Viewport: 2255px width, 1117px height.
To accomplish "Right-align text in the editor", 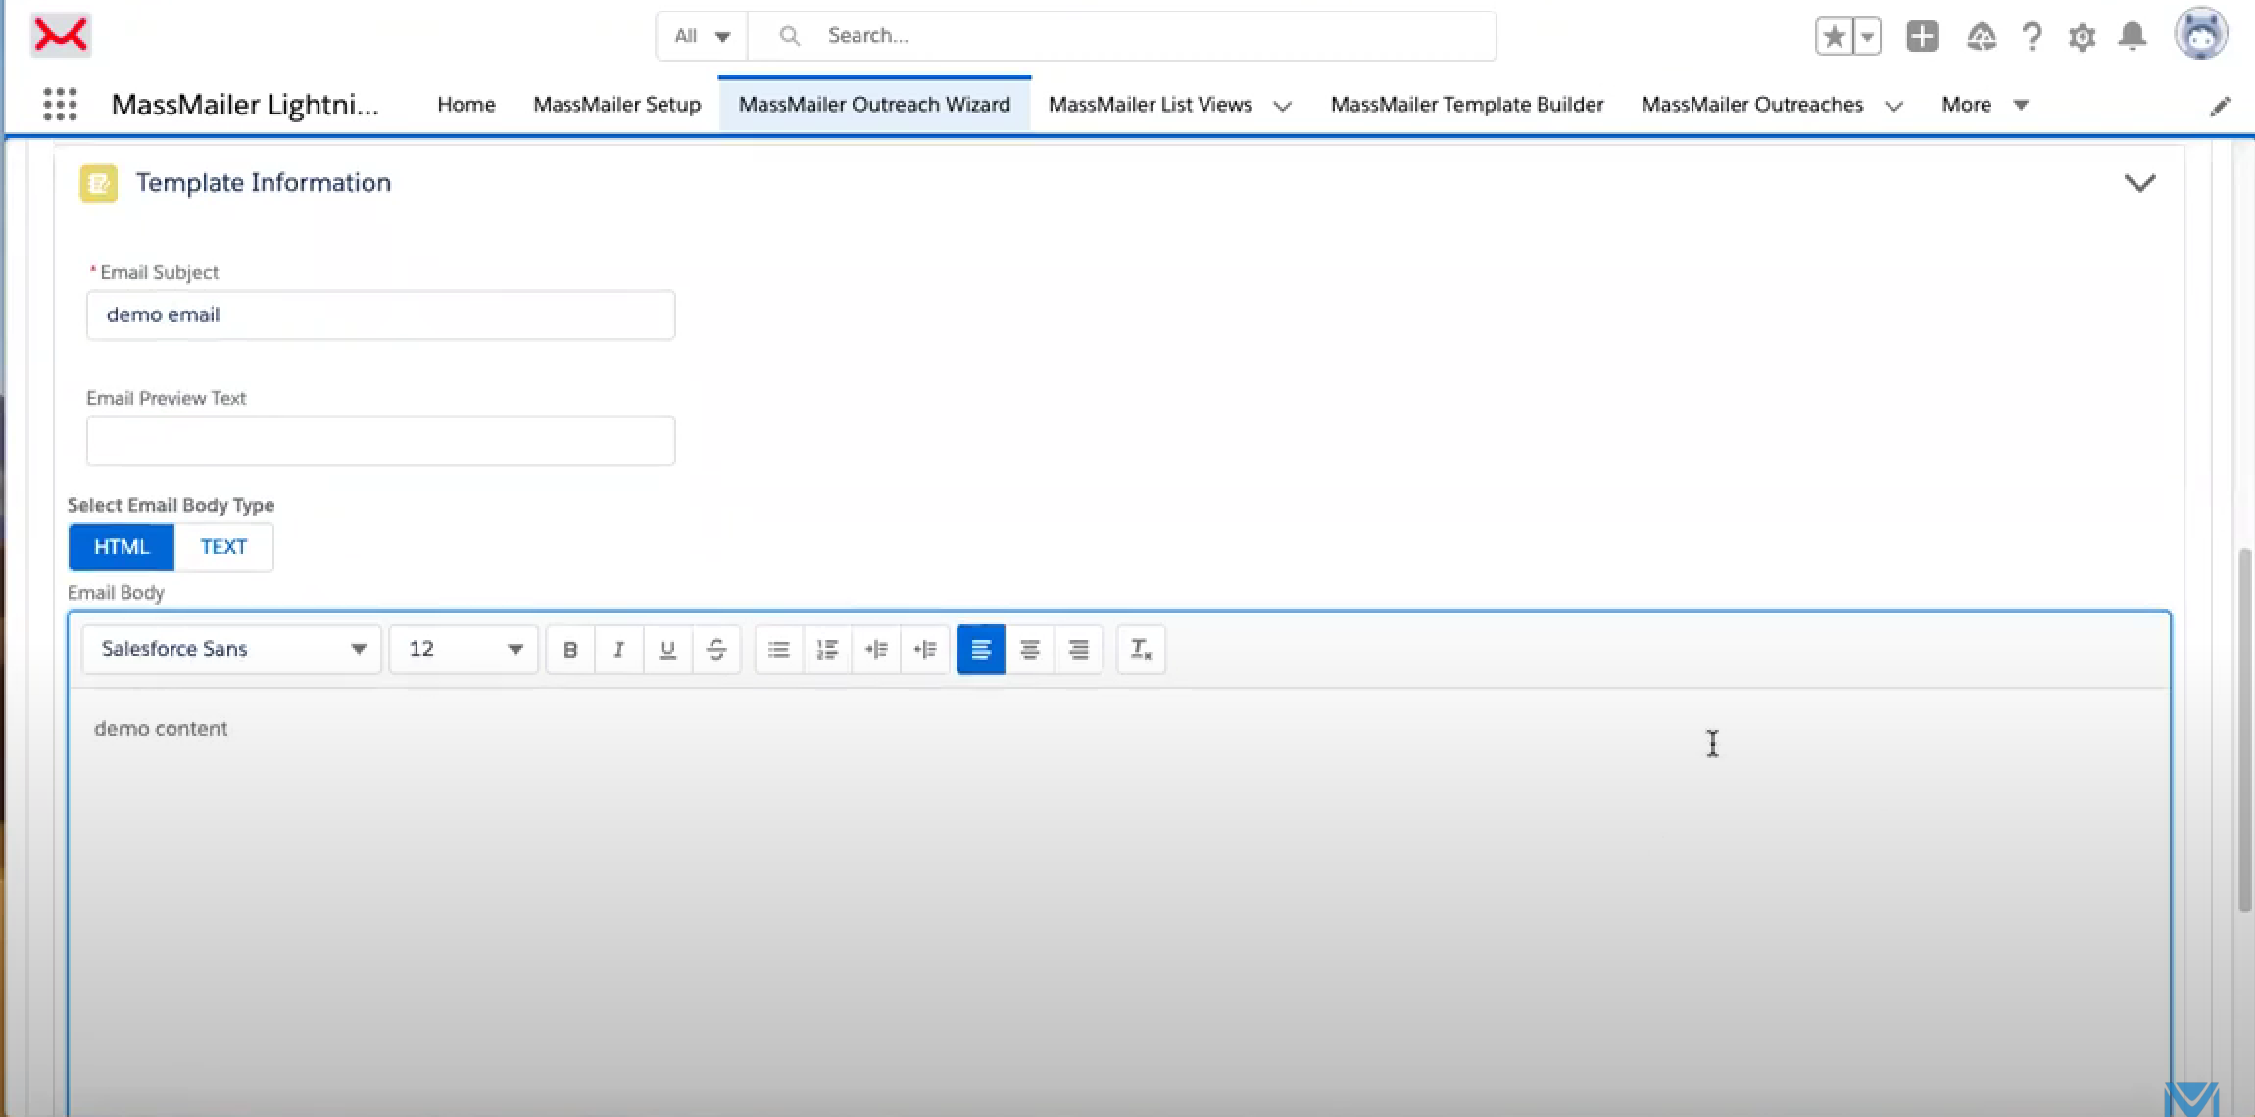I will tap(1079, 649).
